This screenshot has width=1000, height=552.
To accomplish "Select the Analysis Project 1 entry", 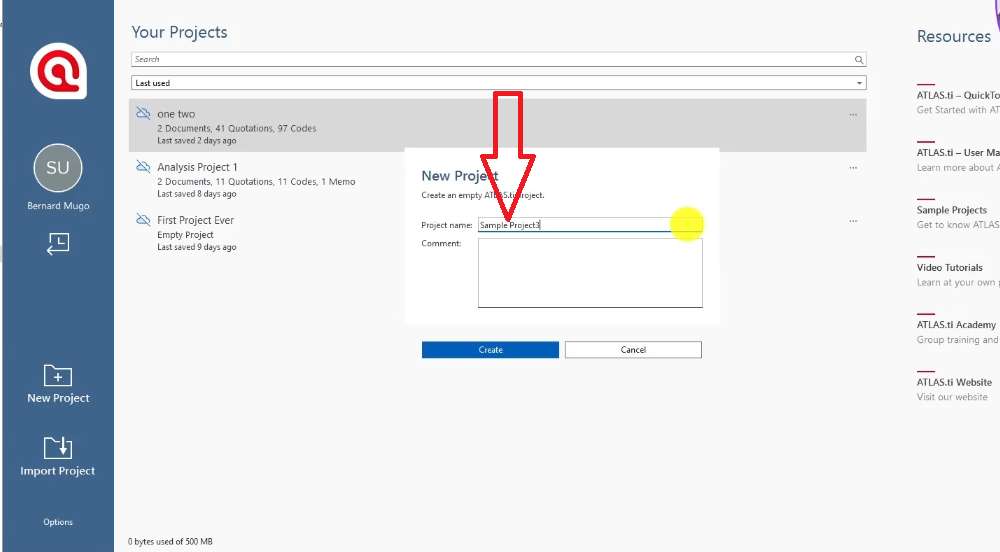I will click(197, 167).
